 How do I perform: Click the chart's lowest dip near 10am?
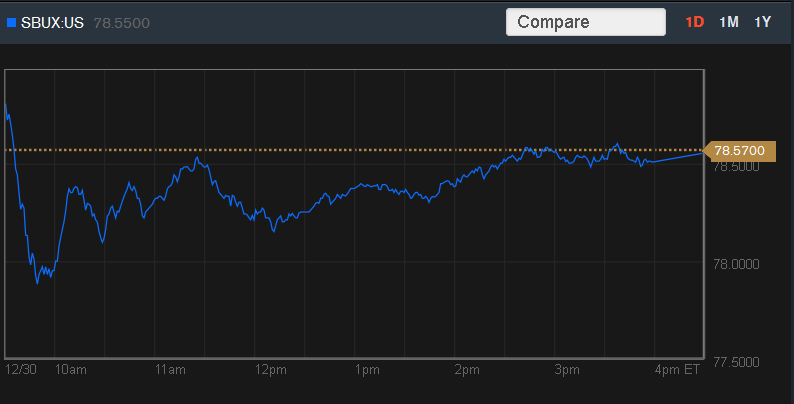[38, 282]
